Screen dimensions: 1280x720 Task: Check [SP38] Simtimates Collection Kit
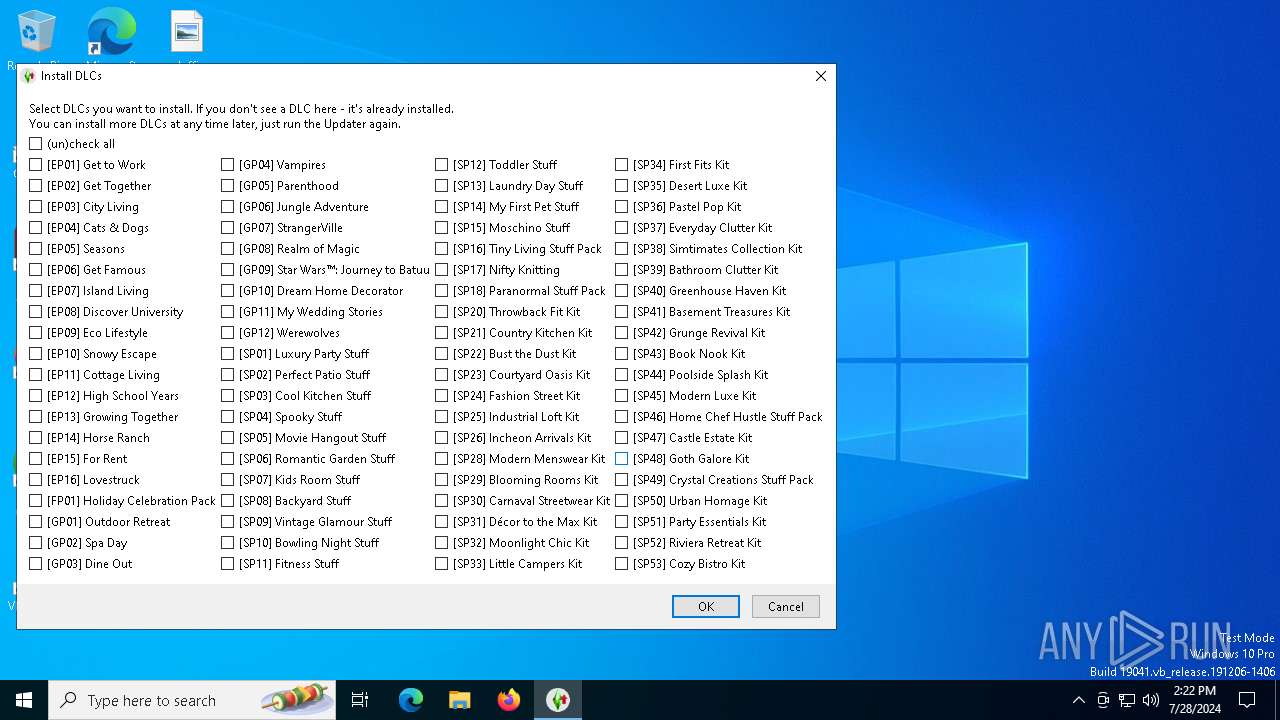point(622,249)
